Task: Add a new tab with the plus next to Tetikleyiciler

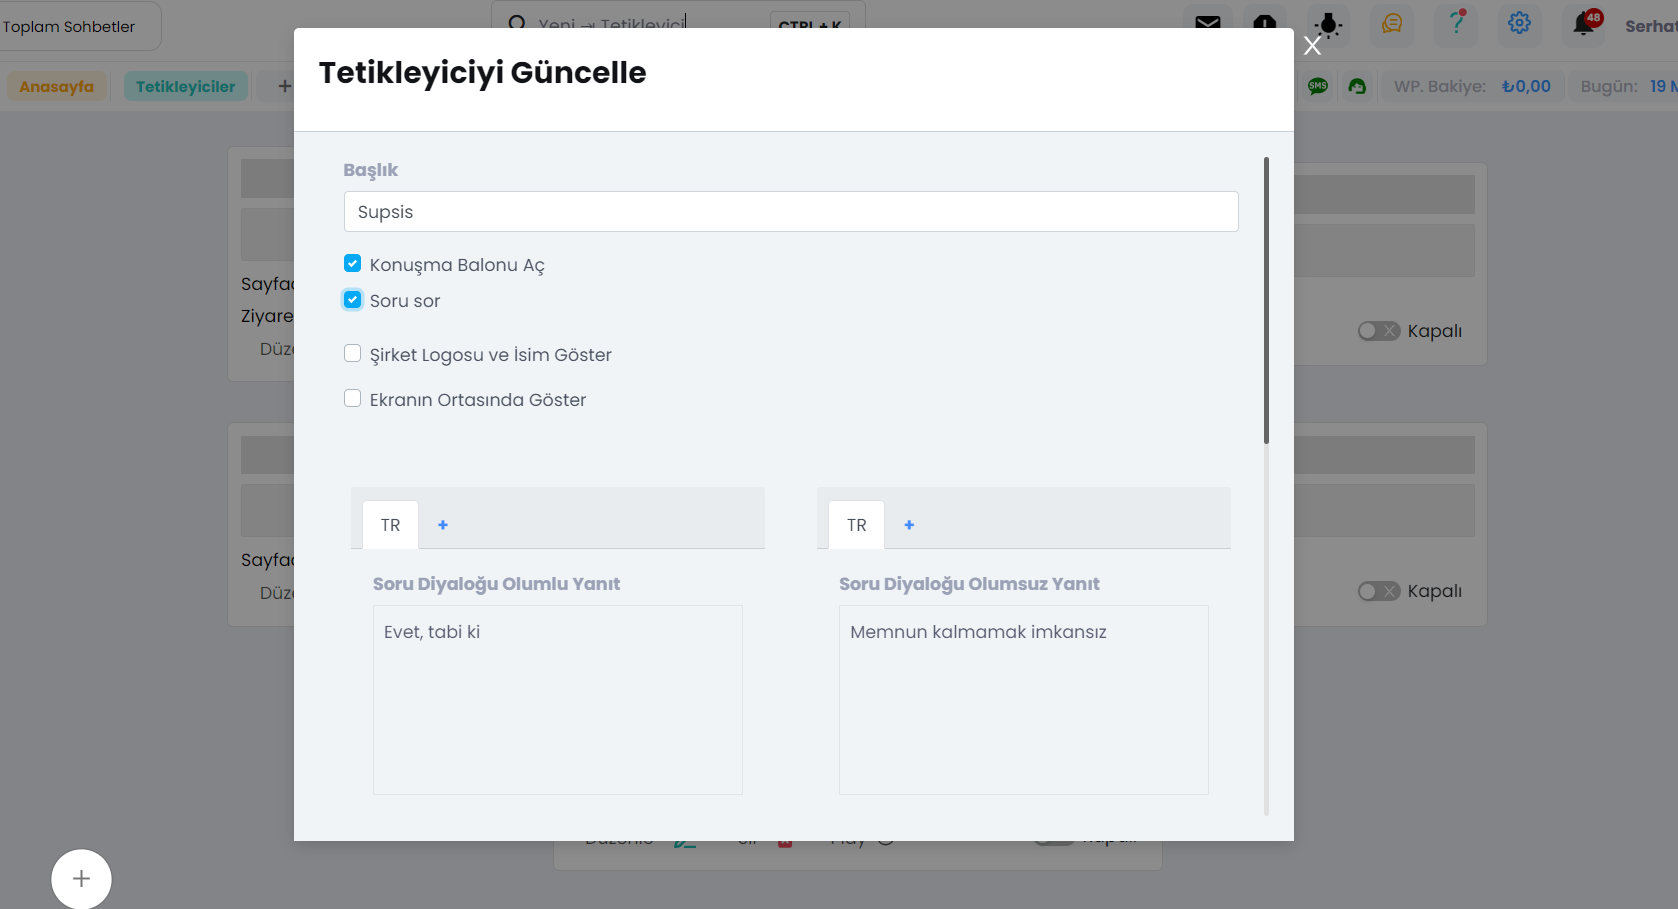Action: coord(284,86)
